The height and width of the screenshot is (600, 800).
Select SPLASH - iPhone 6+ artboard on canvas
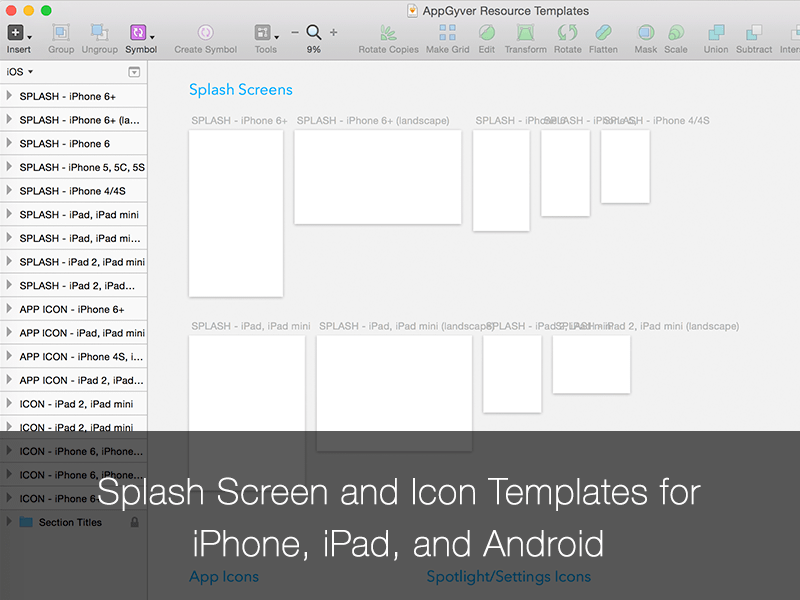coord(236,213)
